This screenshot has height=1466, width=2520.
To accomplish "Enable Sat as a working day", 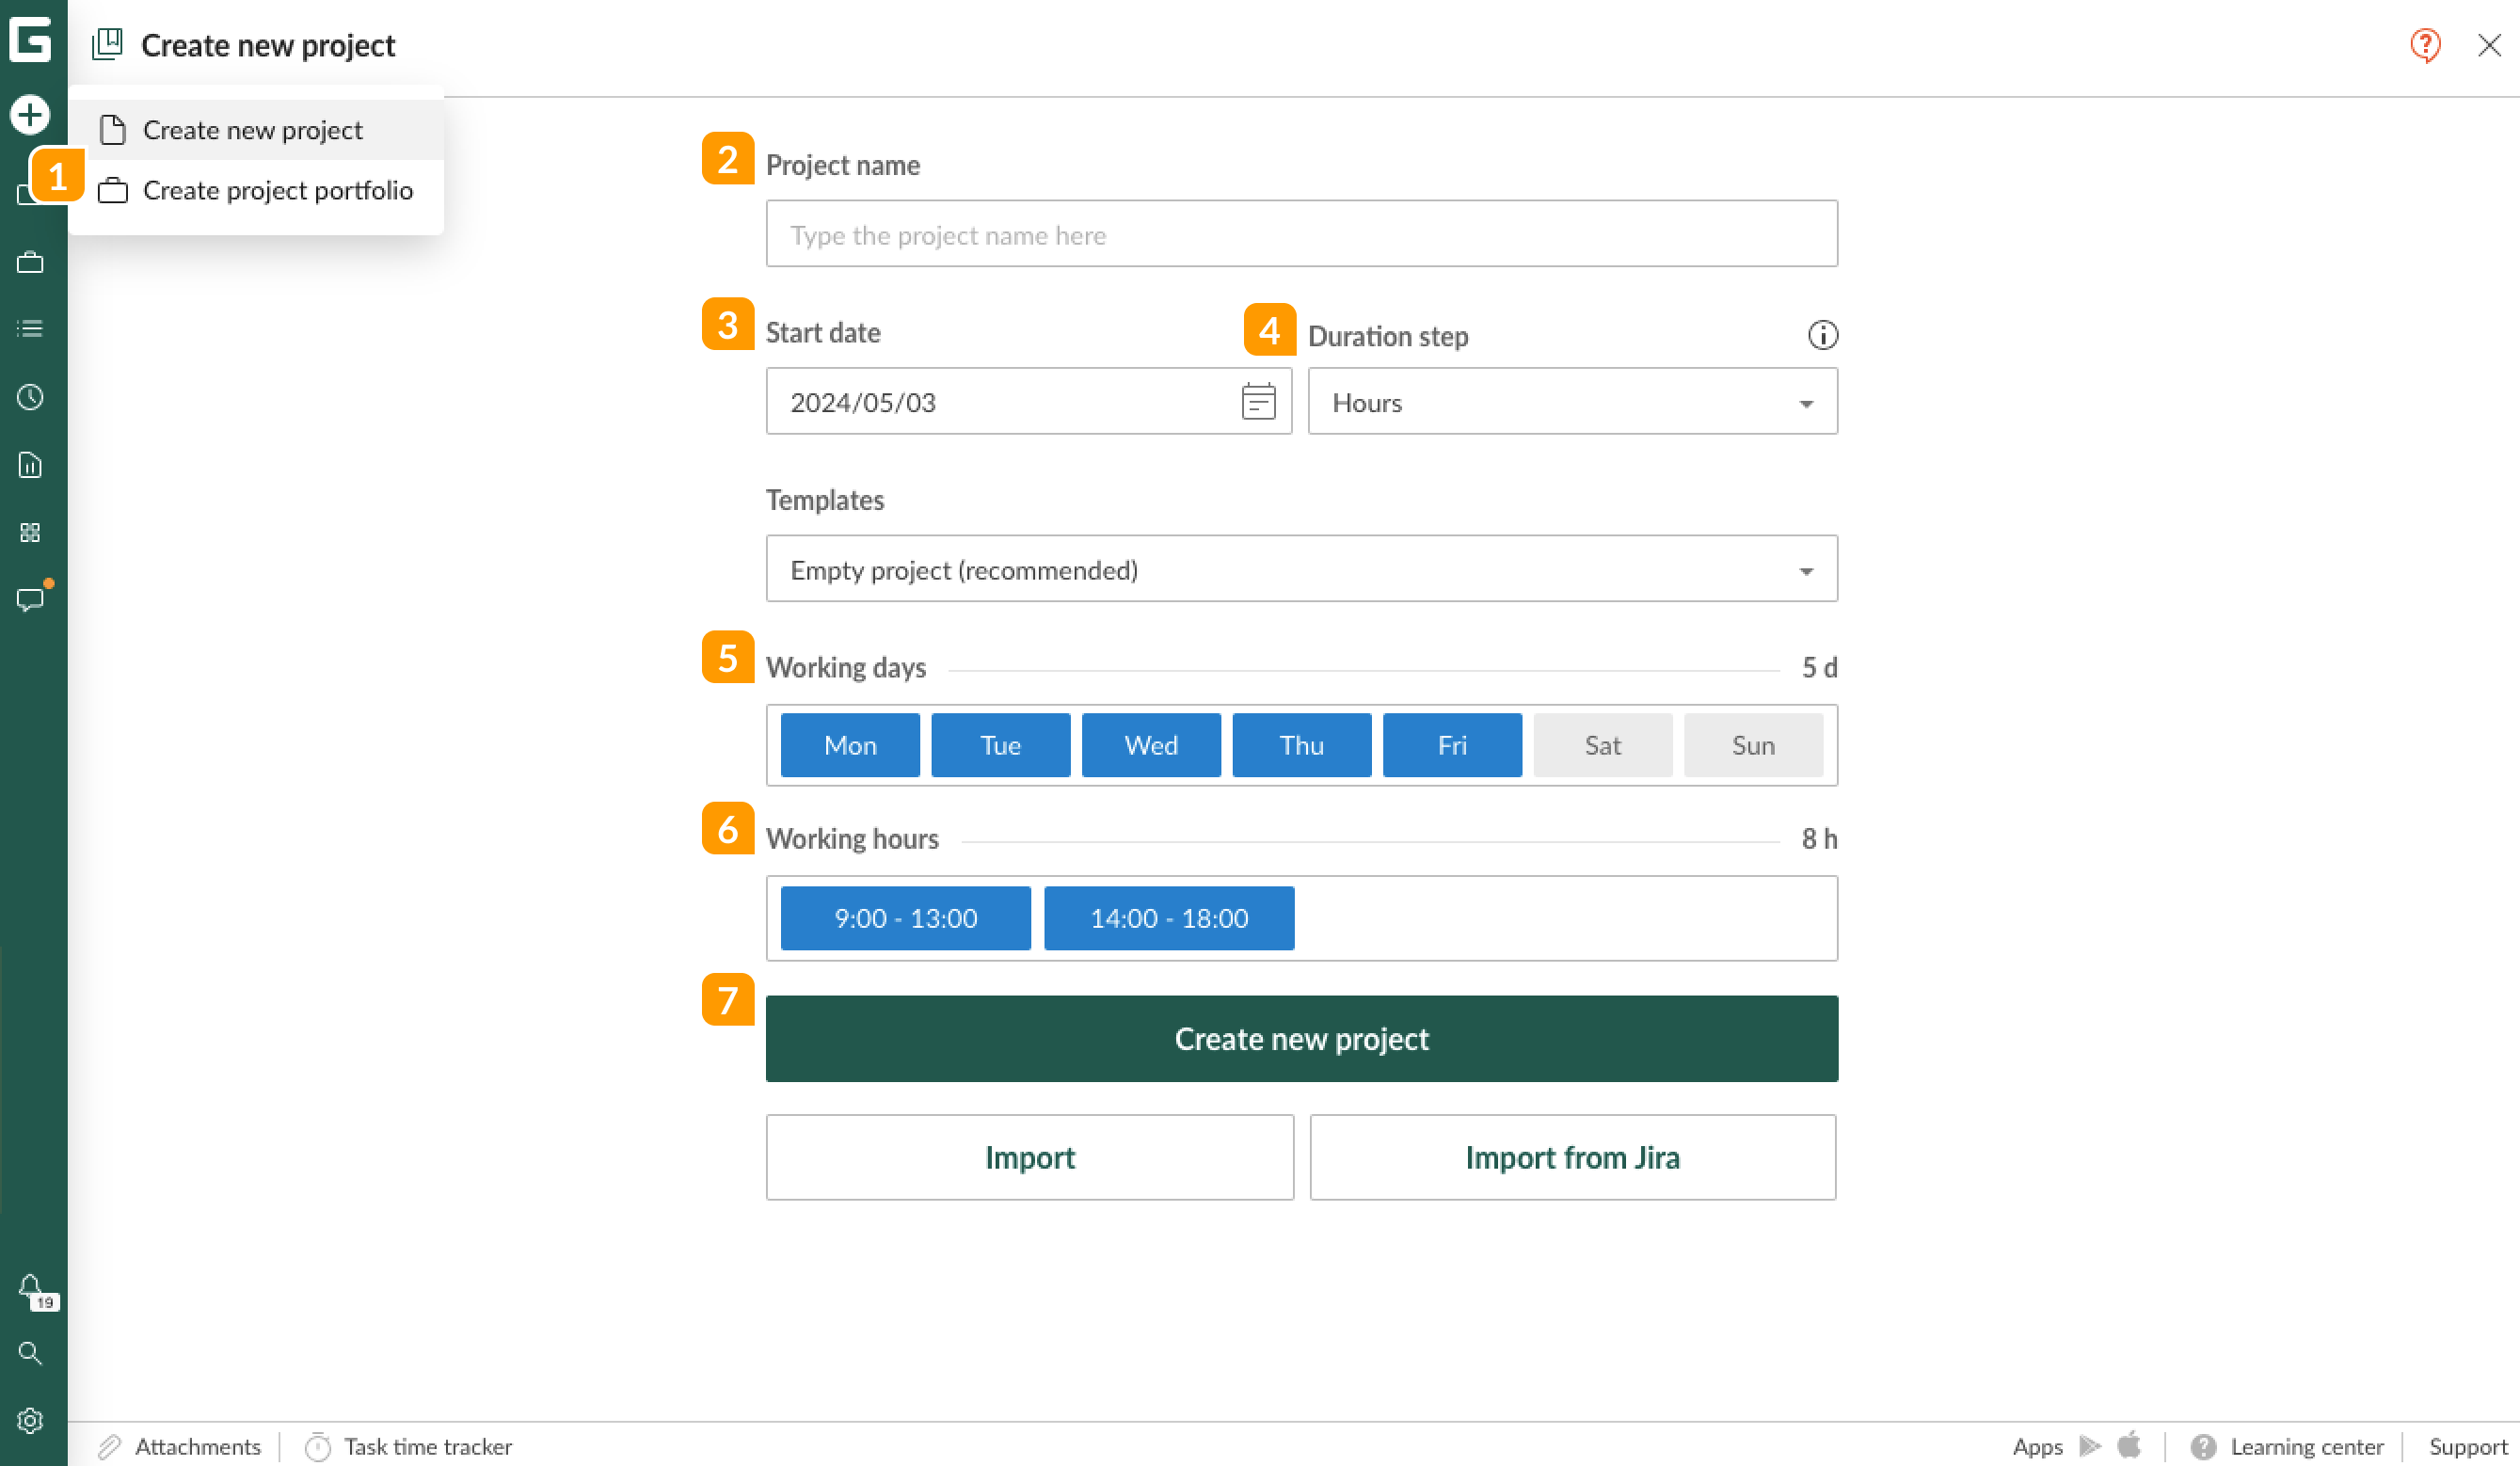I will (1602, 745).
